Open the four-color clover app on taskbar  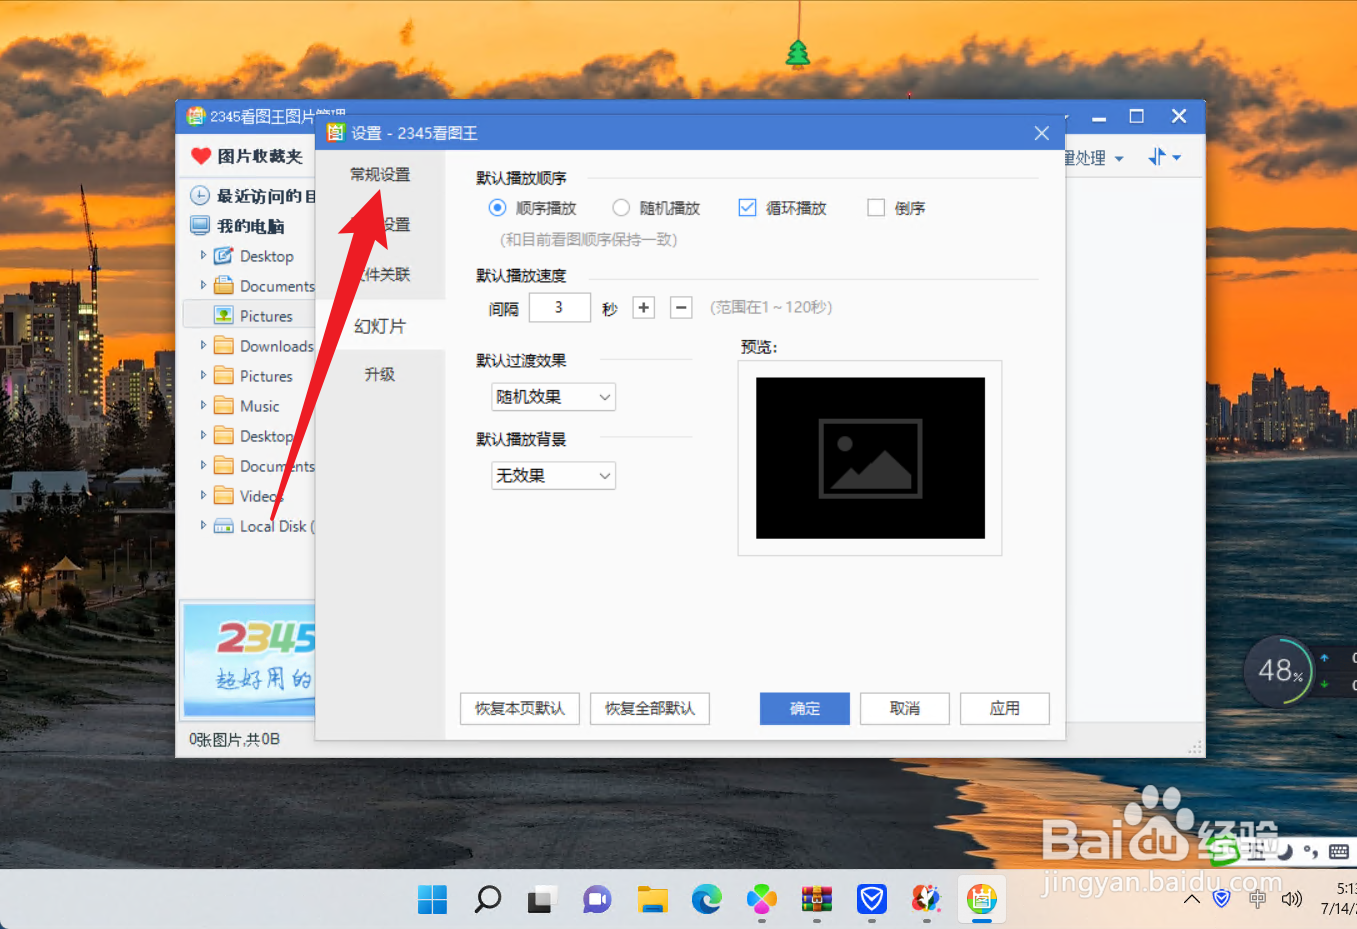click(762, 900)
